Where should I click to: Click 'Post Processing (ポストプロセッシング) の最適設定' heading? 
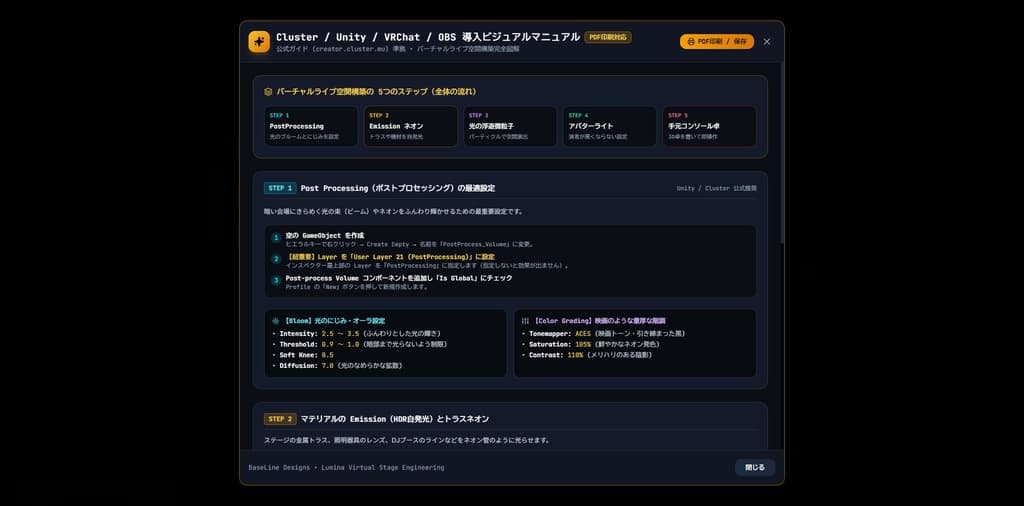tap(398, 188)
